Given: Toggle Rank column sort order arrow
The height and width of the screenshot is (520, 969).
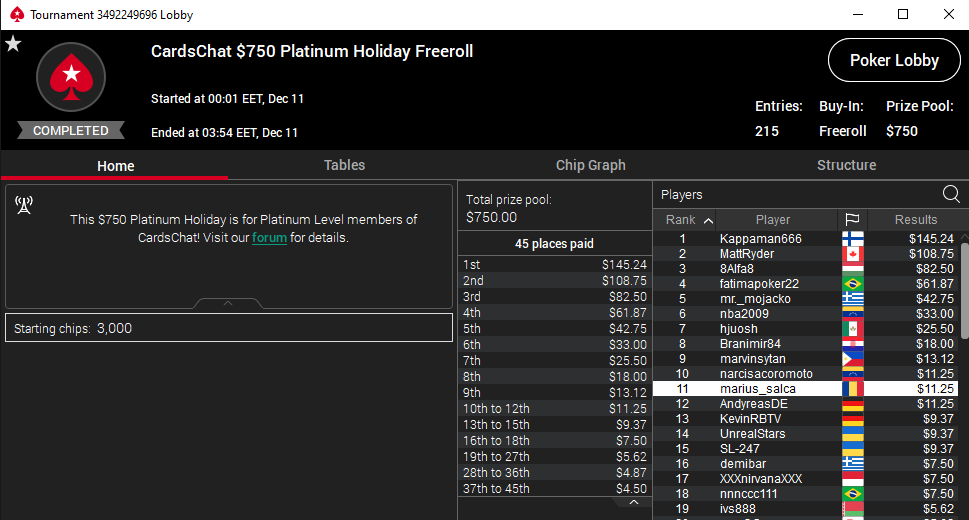Looking at the screenshot, I should 708,220.
